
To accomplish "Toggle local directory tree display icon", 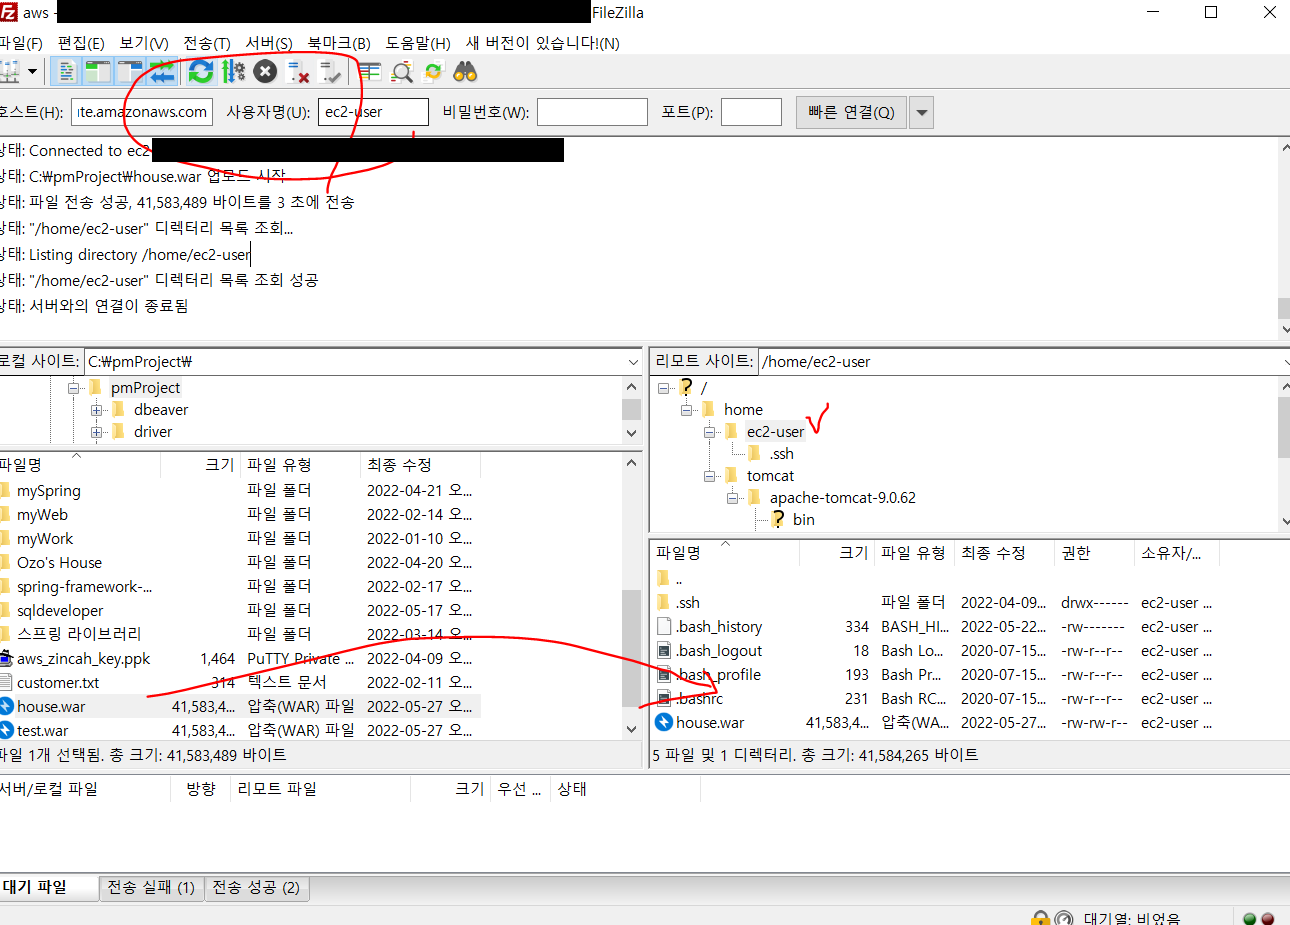I will pyautogui.click(x=98, y=72).
